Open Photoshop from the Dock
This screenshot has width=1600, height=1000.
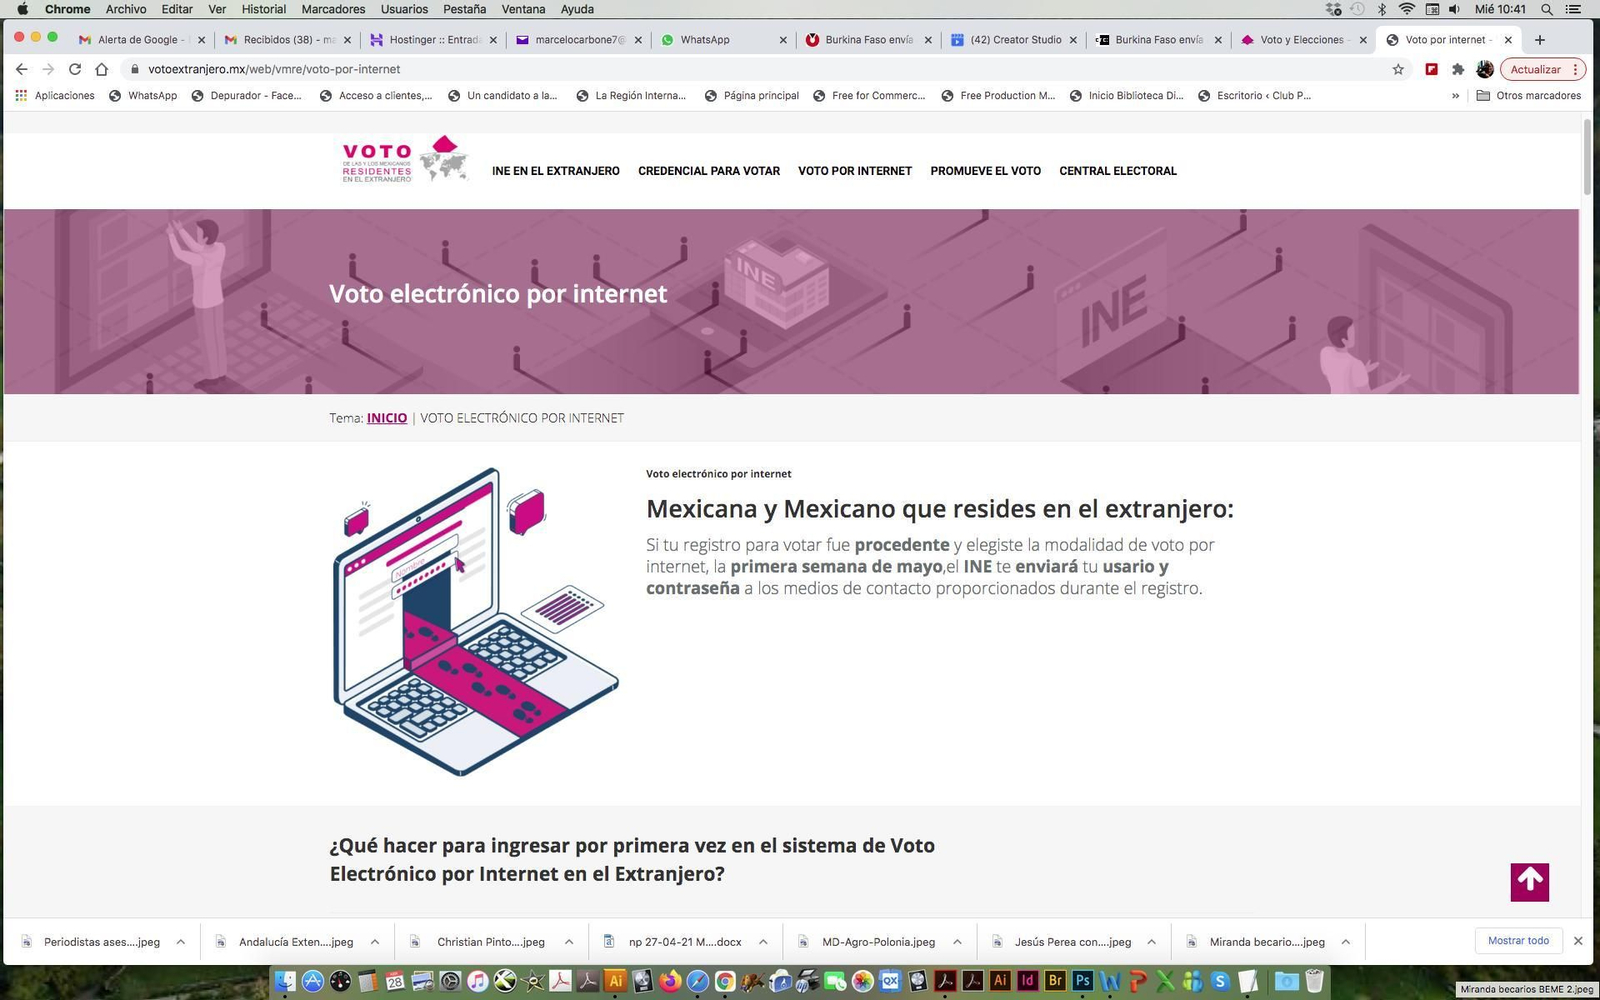(1084, 981)
